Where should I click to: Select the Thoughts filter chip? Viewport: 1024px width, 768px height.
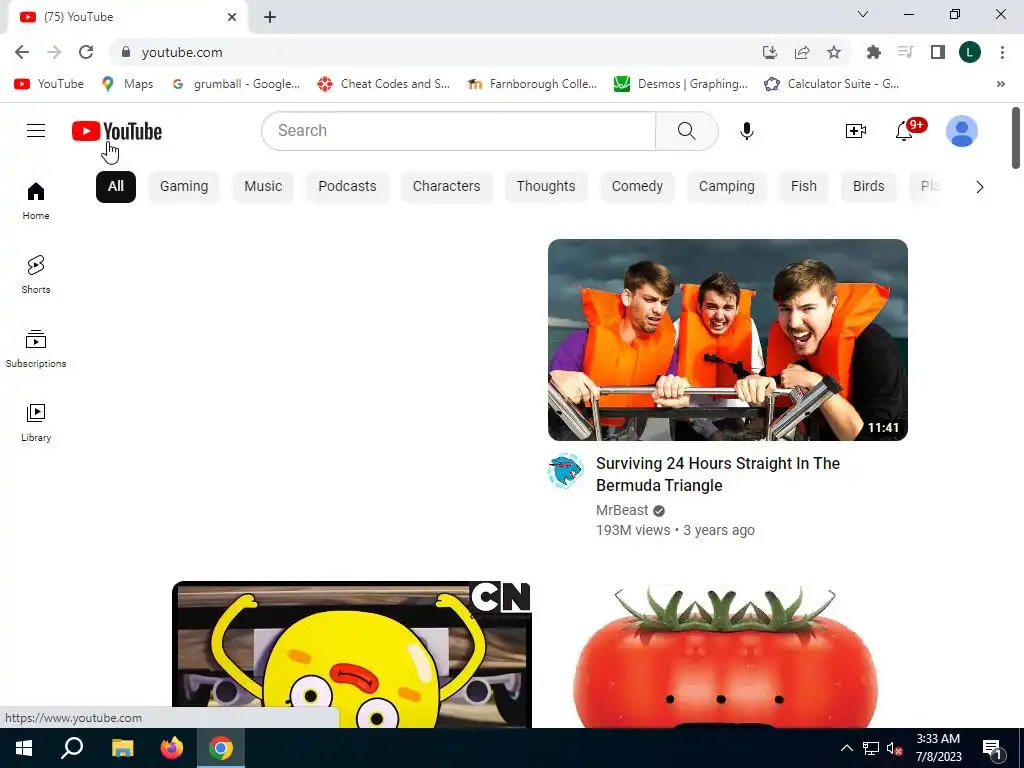(x=546, y=187)
